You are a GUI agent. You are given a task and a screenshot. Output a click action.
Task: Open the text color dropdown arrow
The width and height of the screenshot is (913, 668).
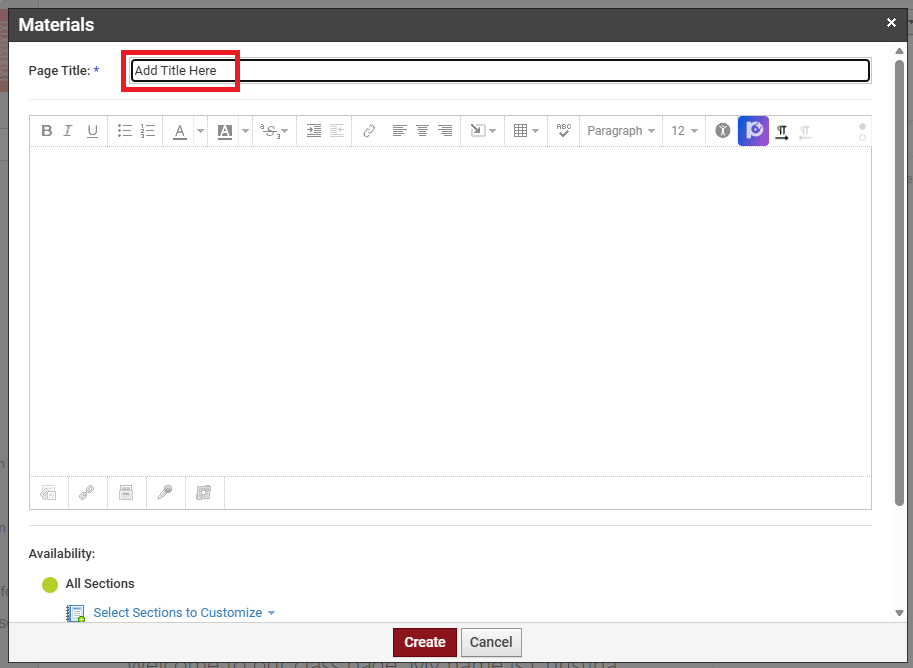(x=200, y=131)
